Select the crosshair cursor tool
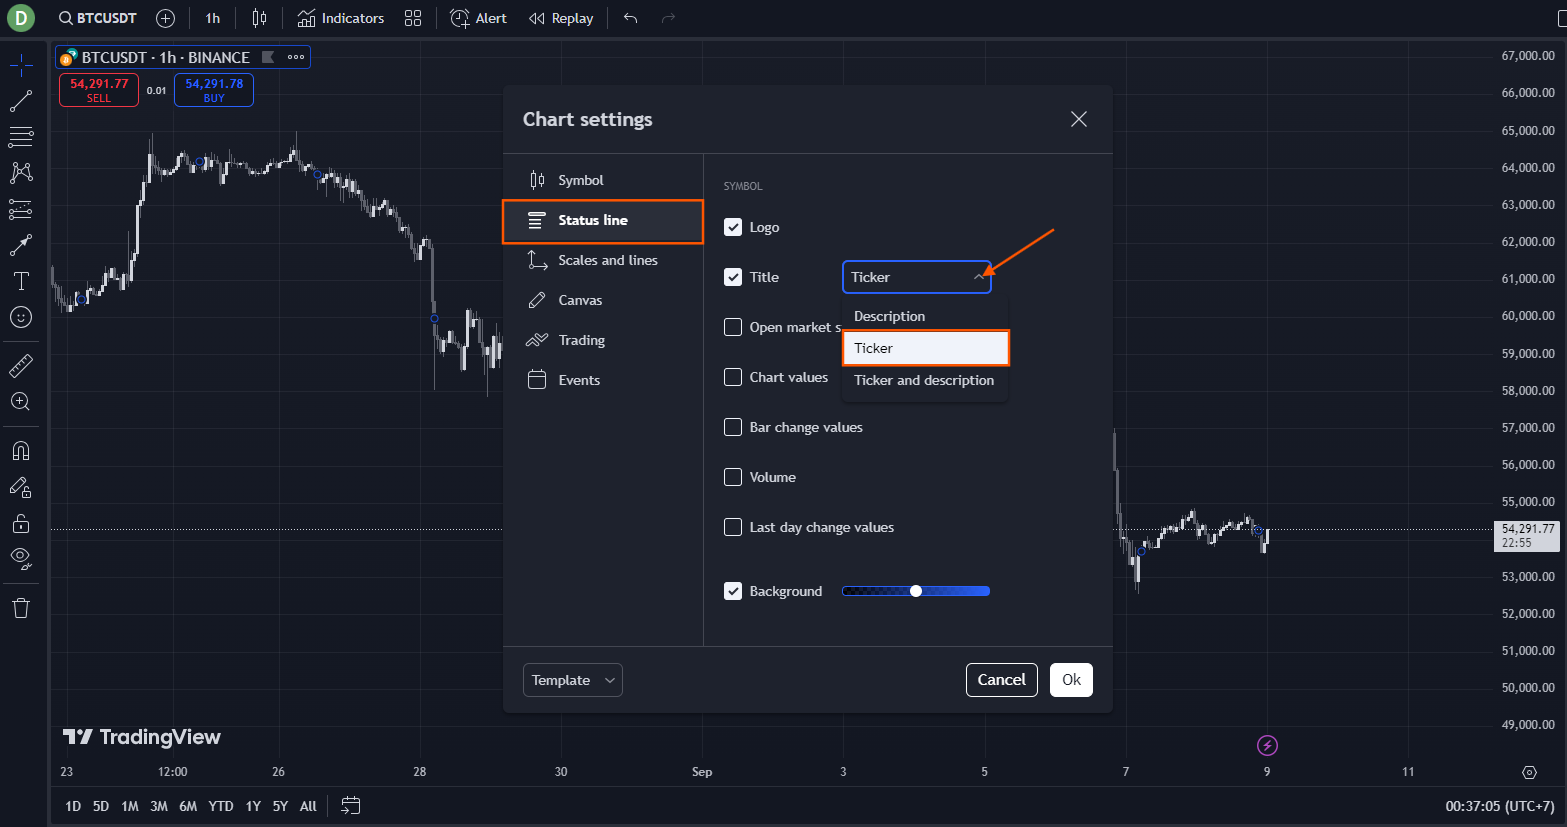This screenshot has height=827, width=1567. coord(21,66)
